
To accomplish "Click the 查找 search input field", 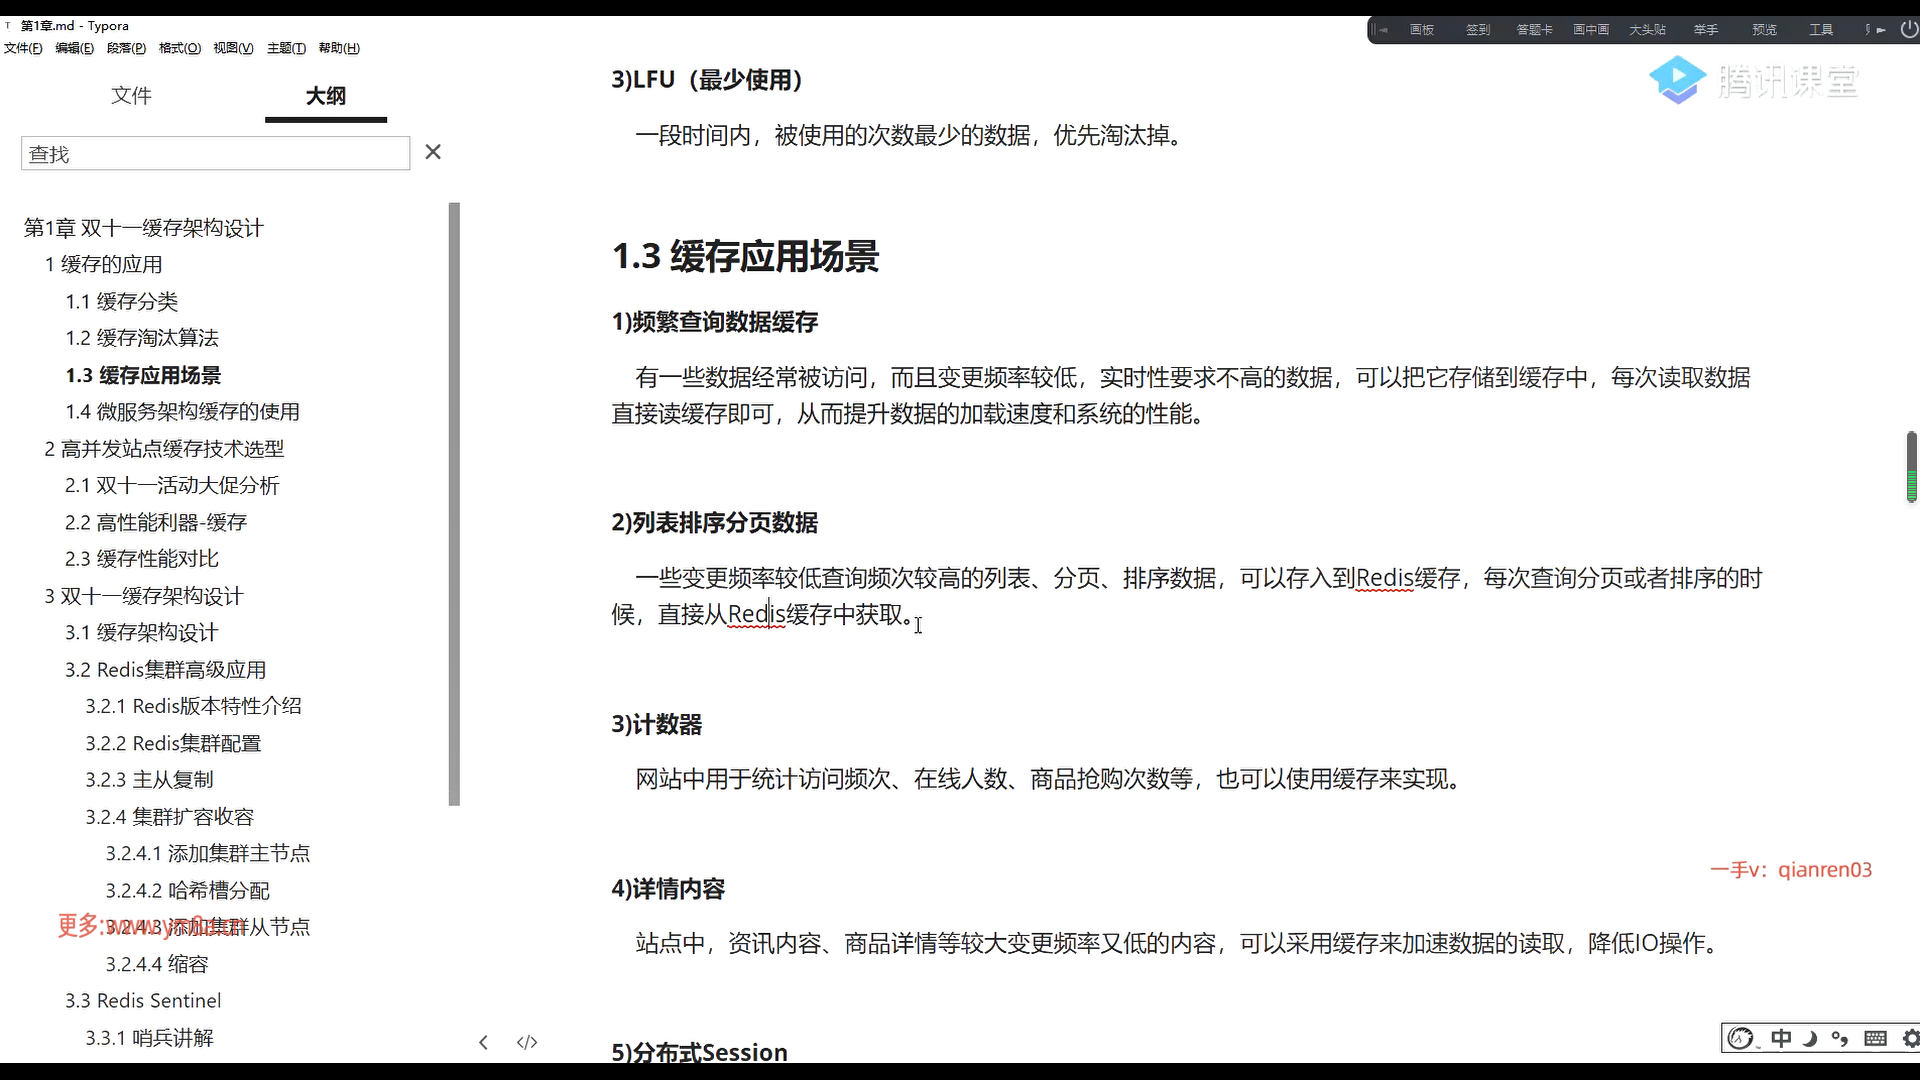I will 215,154.
